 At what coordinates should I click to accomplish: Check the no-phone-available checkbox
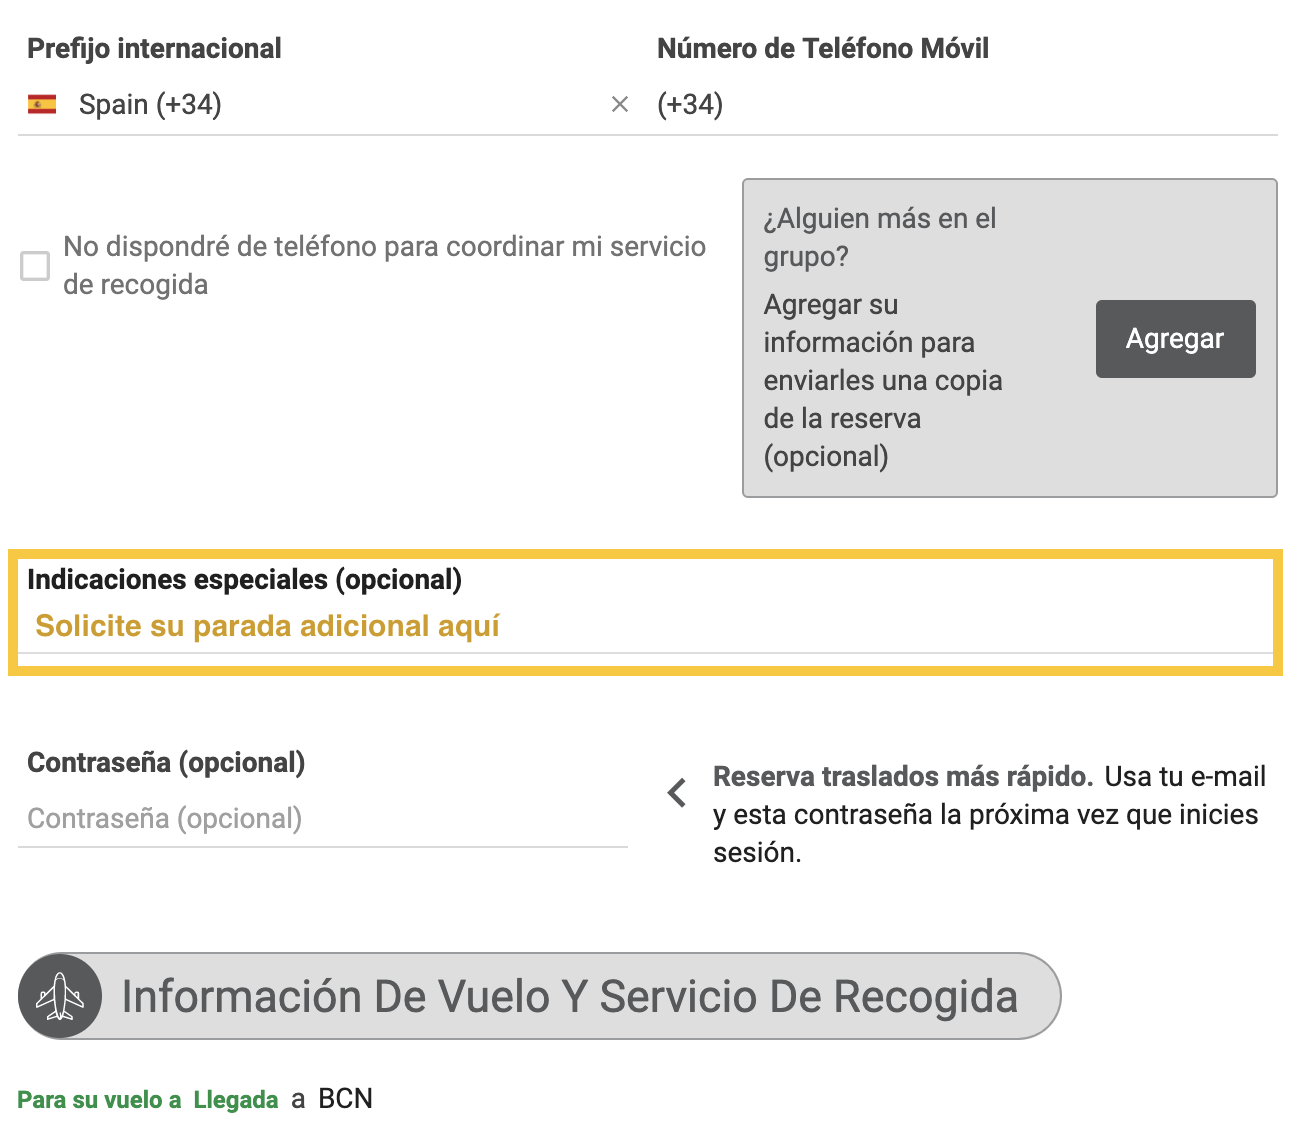[x=35, y=266]
